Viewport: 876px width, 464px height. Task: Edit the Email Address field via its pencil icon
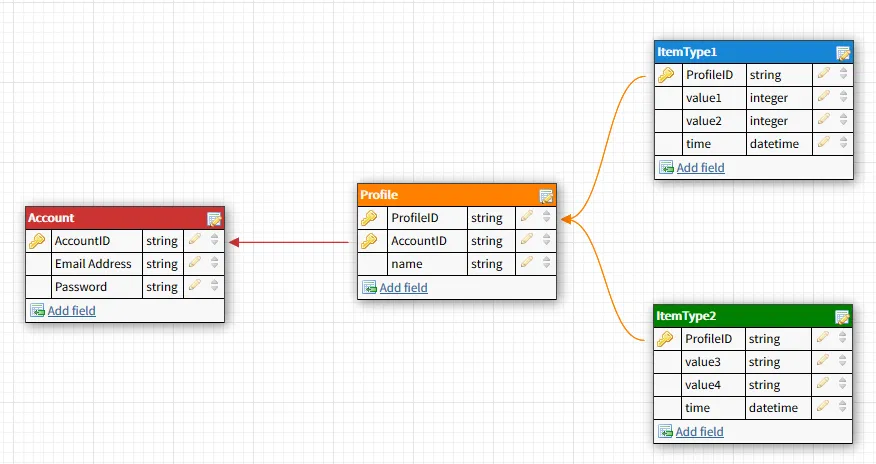pos(194,262)
